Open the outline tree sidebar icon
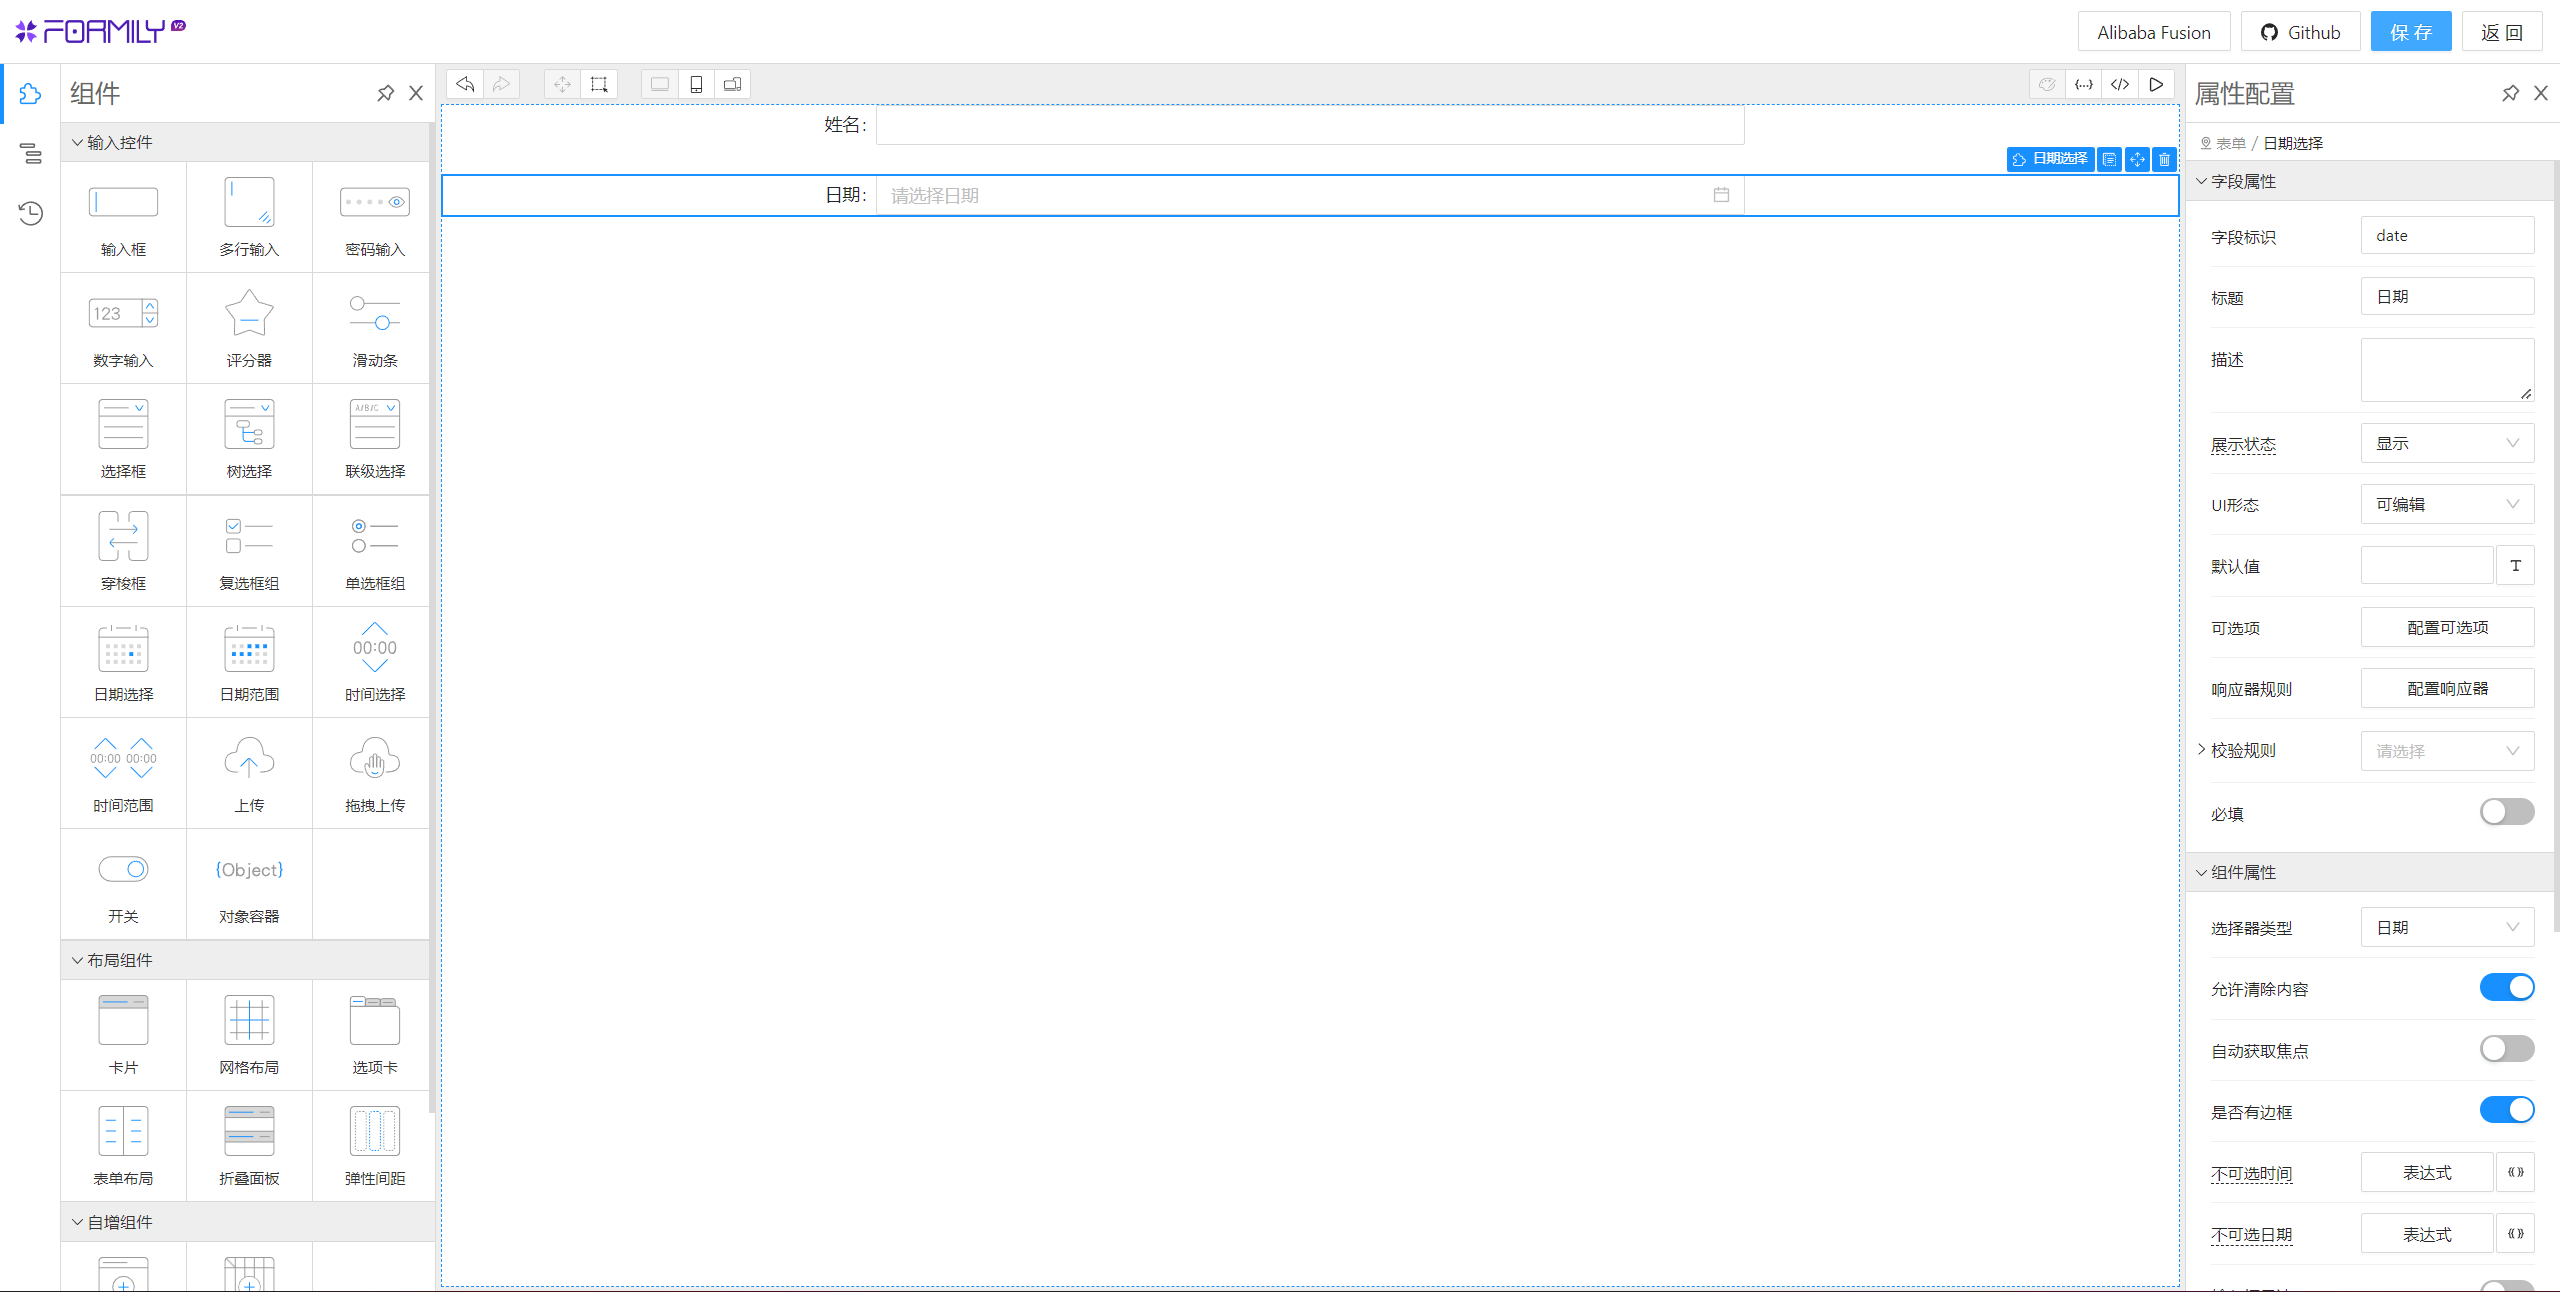The image size is (2560, 1292). pyautogui.click(x=30, y=153)
